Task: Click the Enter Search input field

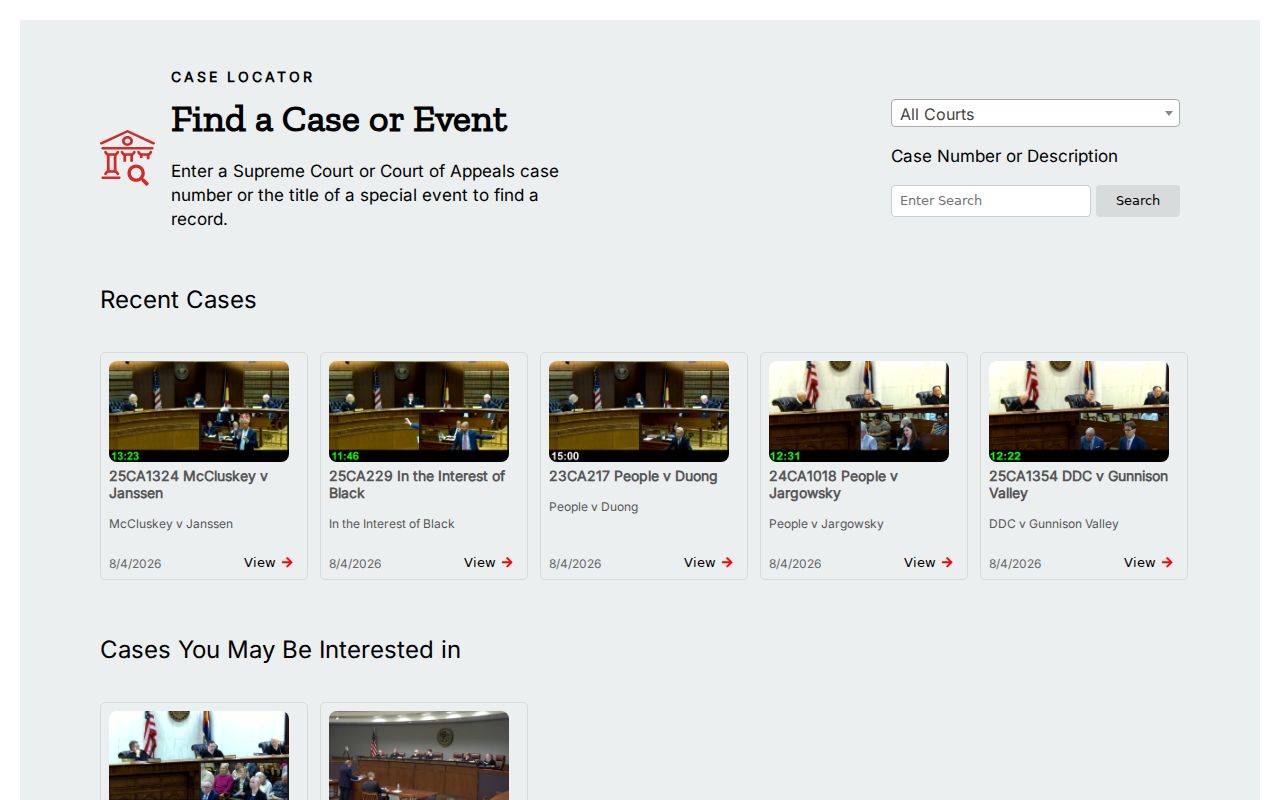Action: [x=990, y=200]
